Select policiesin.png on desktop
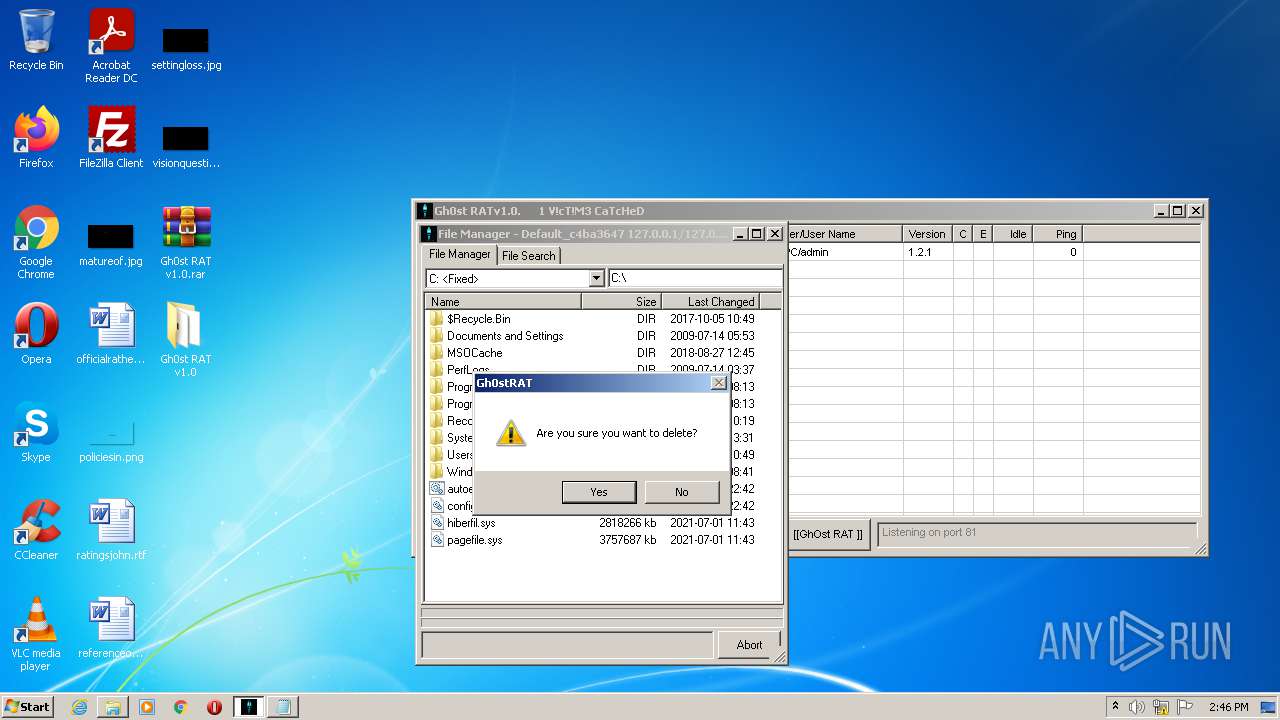 111,443
